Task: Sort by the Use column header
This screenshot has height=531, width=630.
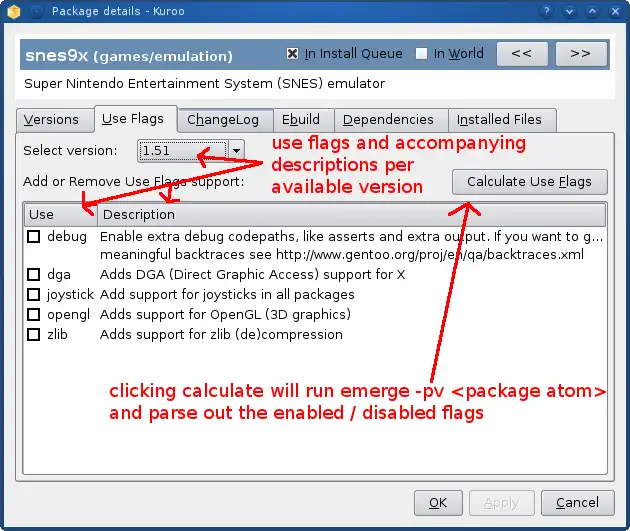Action: point(60,214)
